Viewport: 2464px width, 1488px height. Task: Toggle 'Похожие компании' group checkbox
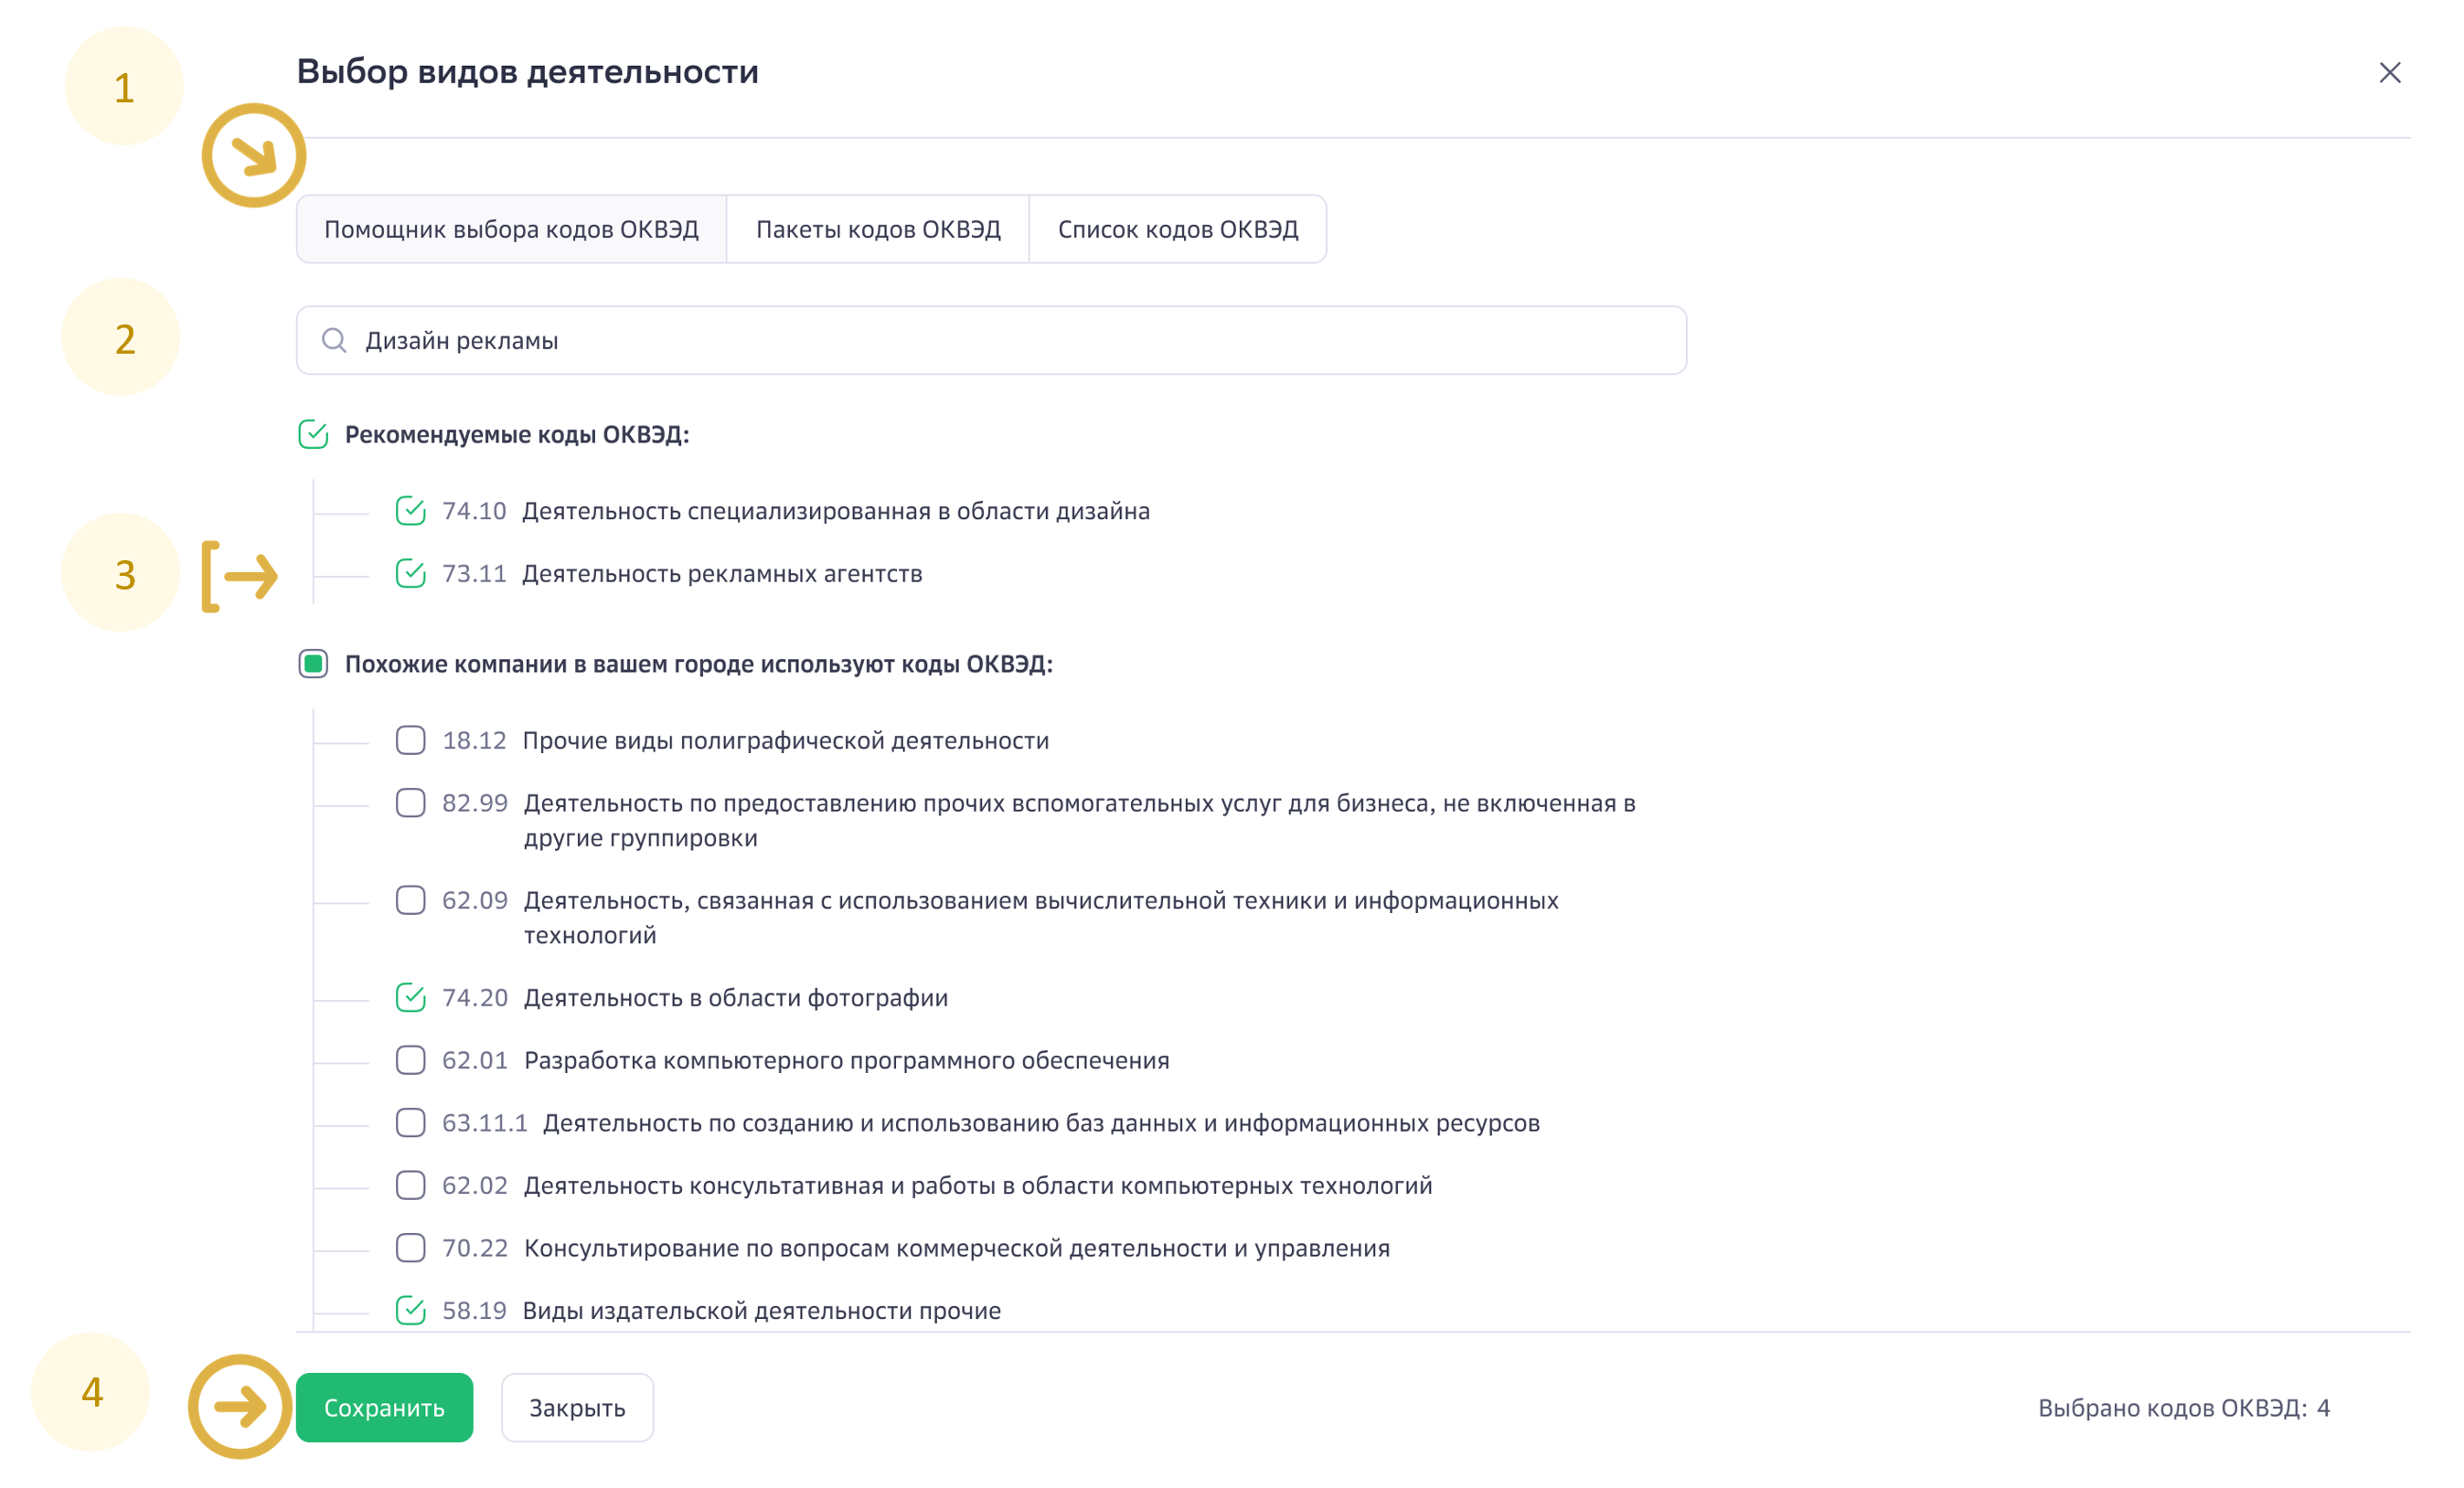[x=313, y=664]
